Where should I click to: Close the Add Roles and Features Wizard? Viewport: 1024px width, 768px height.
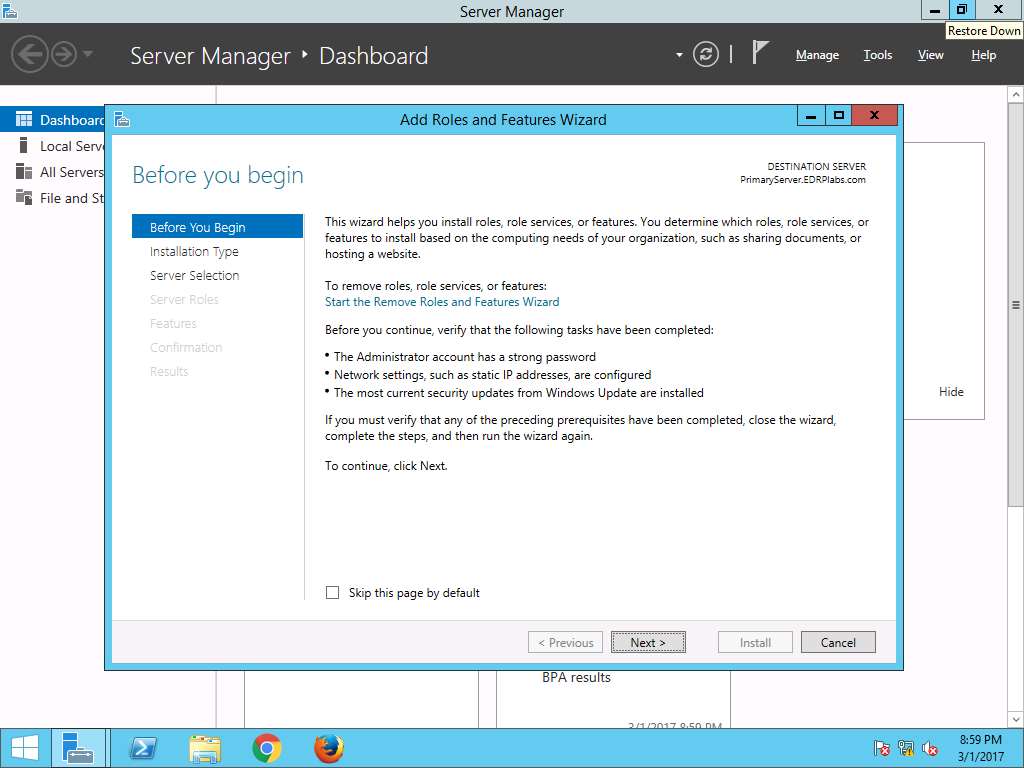click(x=874, y=116)
